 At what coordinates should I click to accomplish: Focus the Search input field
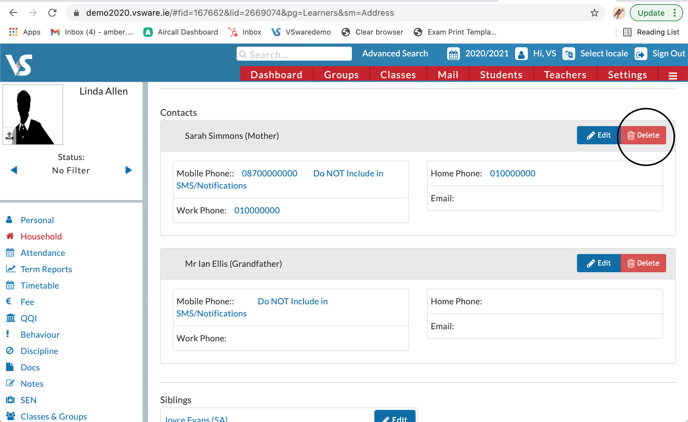coord(294,54)
